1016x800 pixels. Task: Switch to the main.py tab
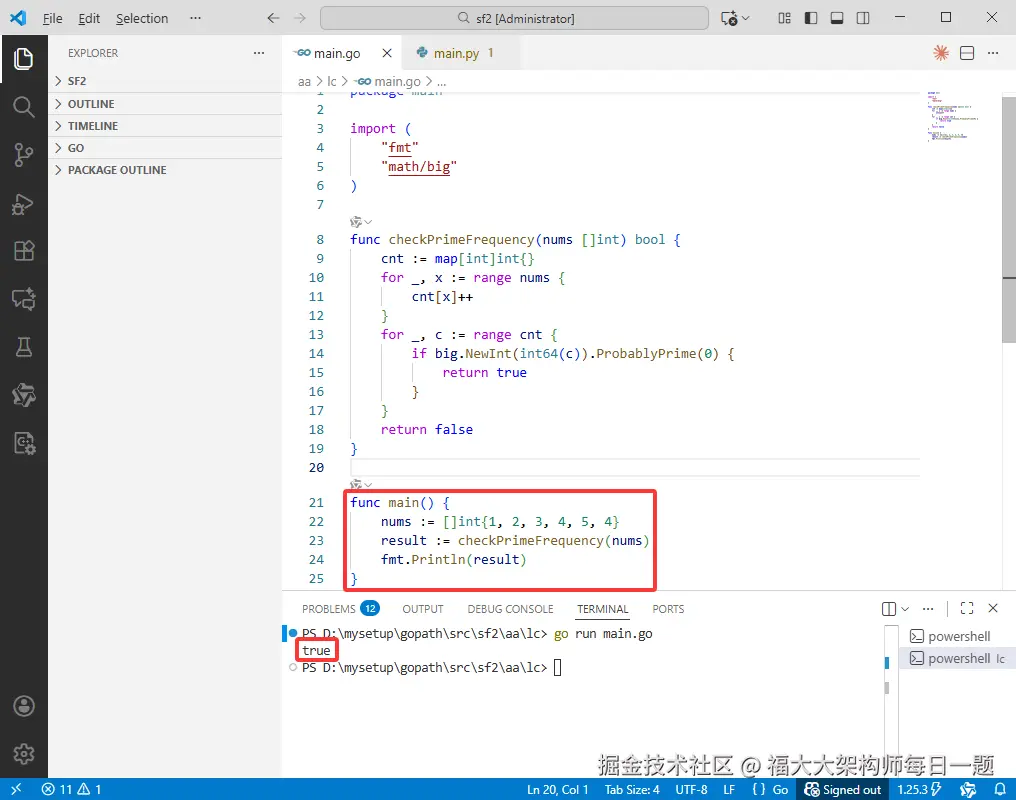click(x=456, y=53)
